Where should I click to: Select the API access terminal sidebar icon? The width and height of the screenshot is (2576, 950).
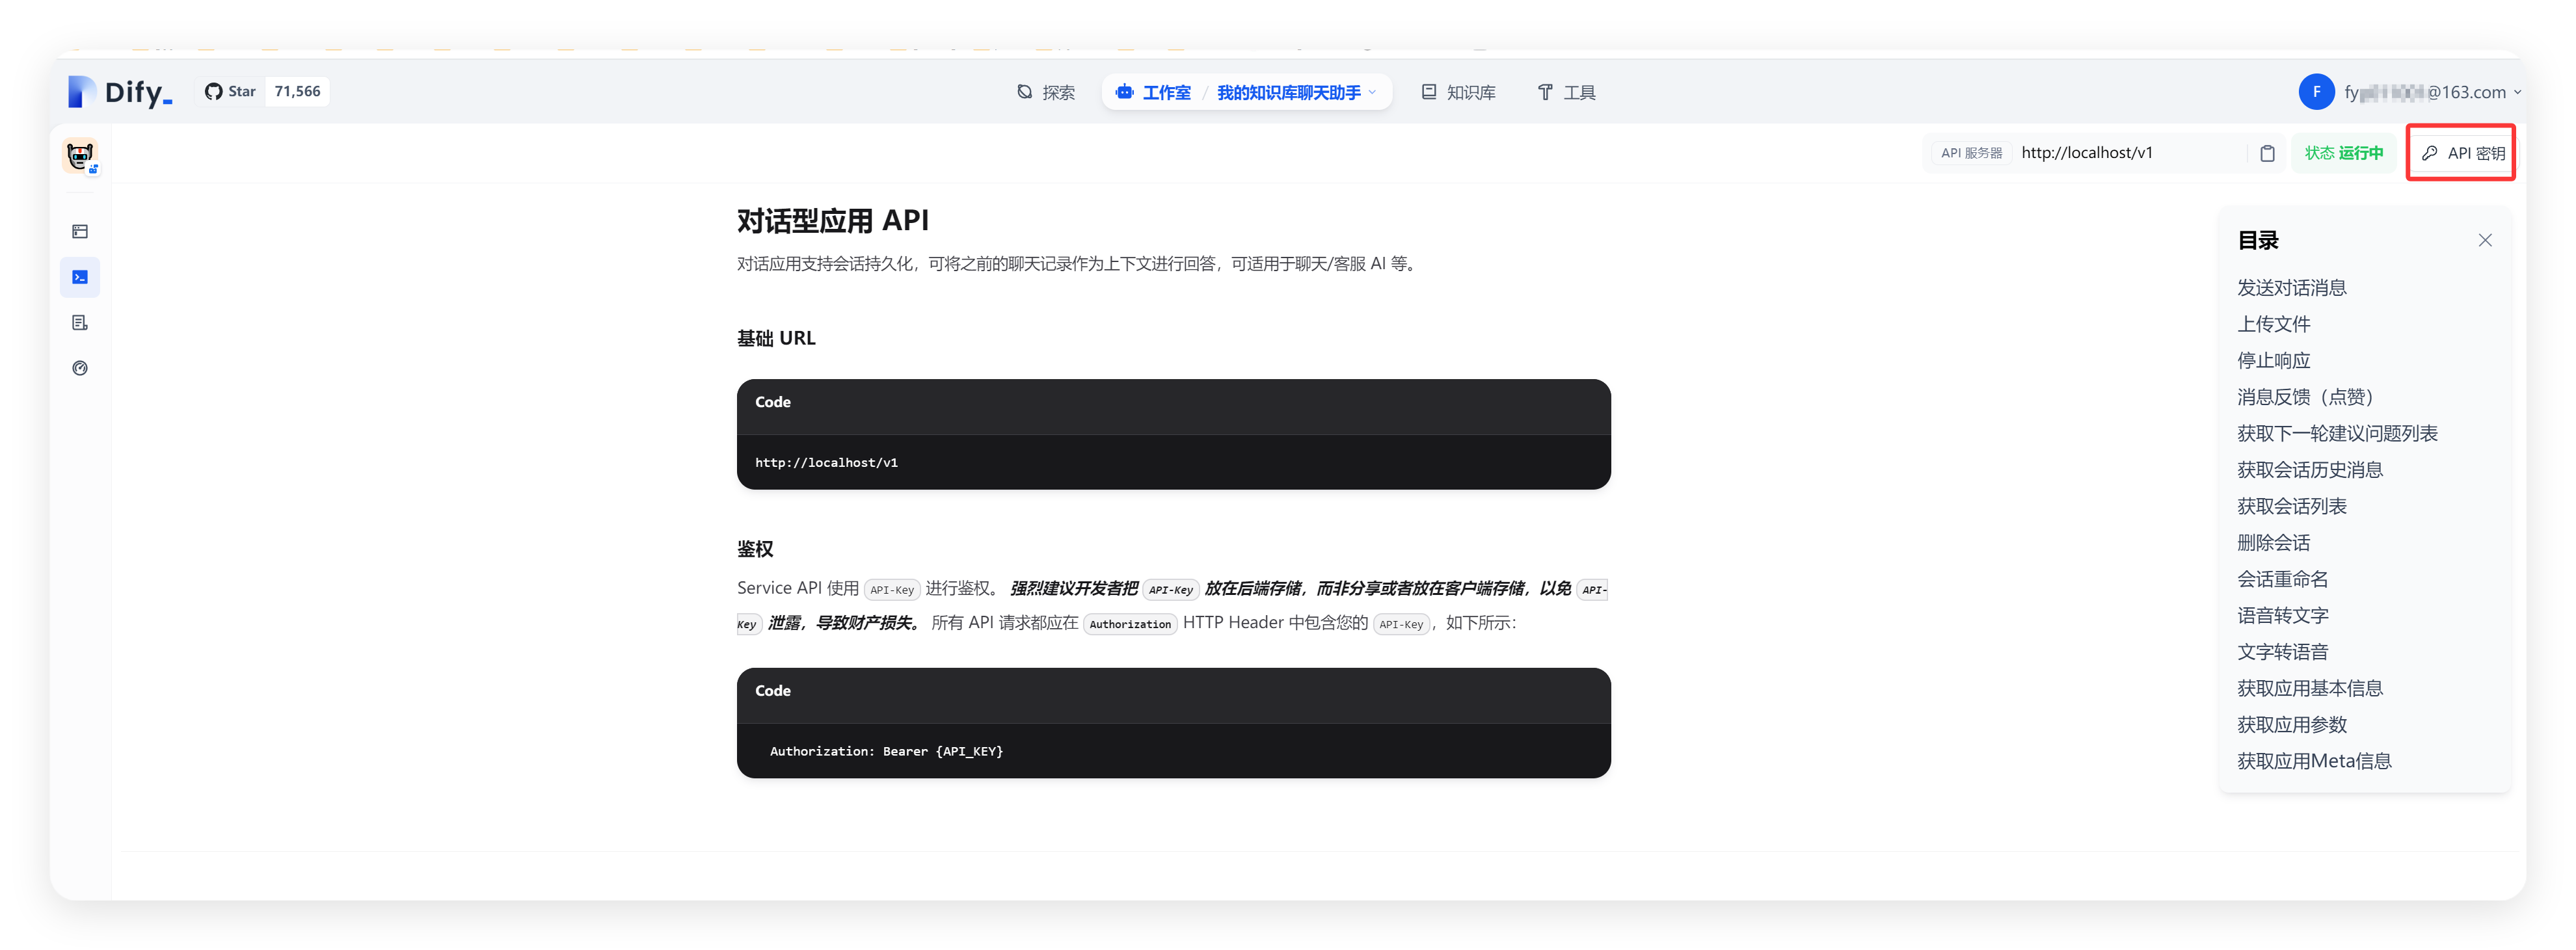[80, 277]
